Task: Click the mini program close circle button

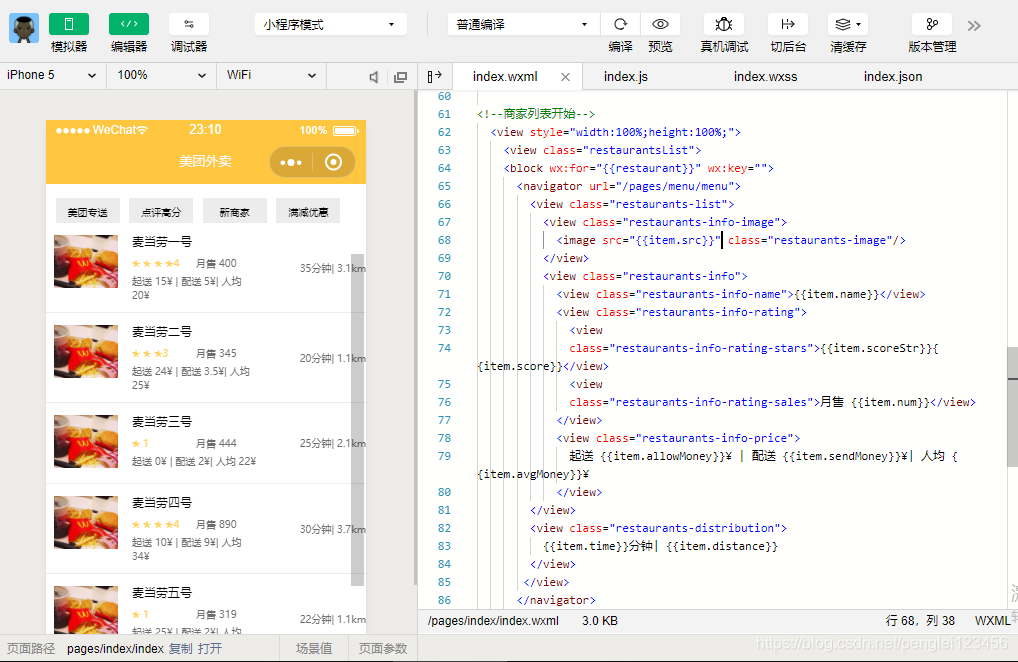Action: (334, 162)
